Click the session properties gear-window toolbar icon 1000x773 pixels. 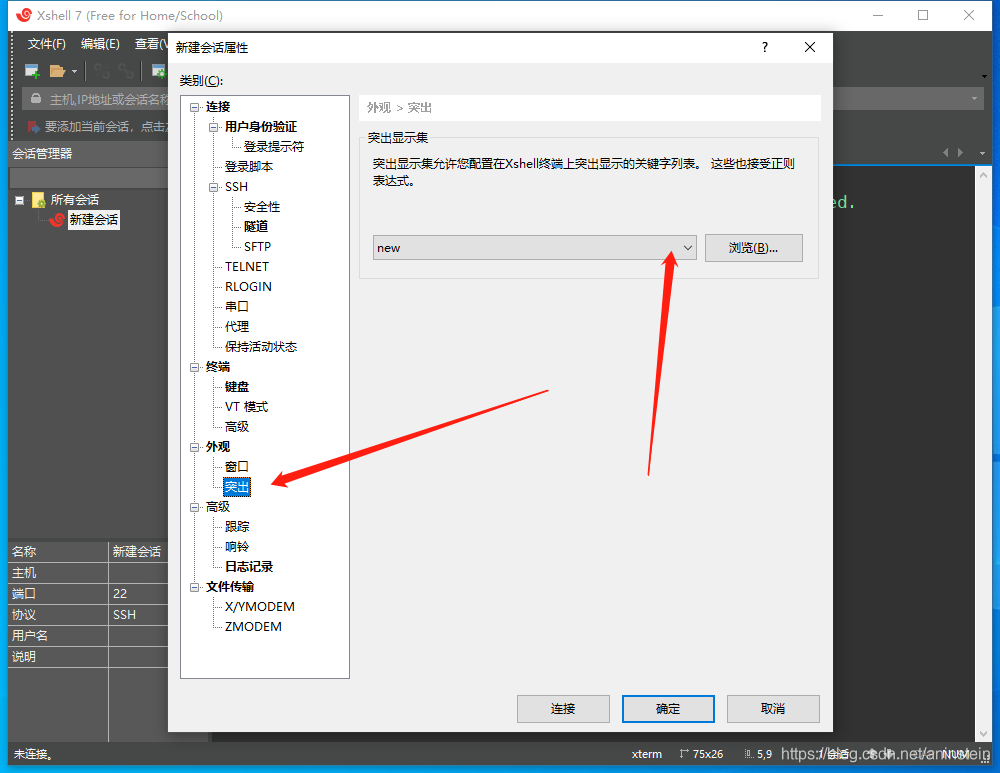pos(158,71)
